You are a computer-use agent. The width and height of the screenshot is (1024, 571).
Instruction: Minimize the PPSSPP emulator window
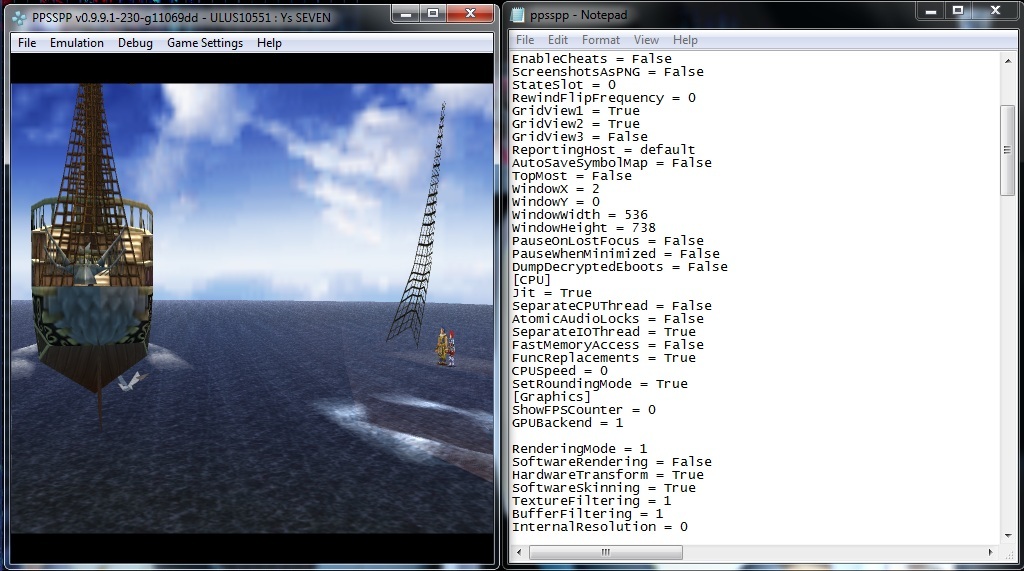(406, 14)
